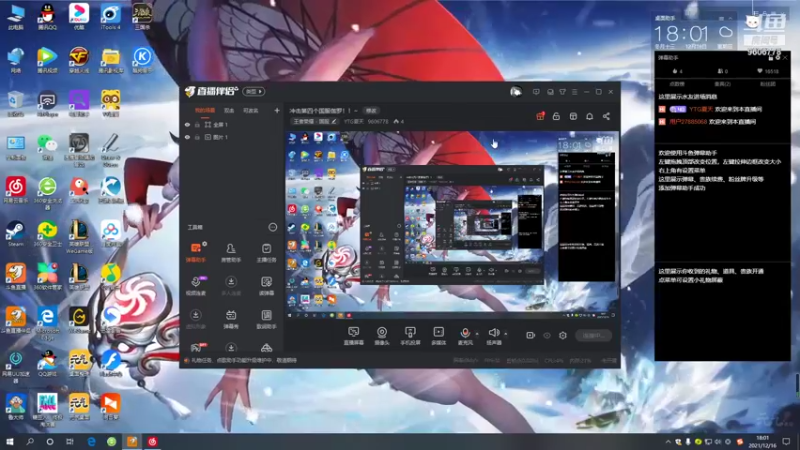Add a 手机投屏 source
Screen dimensions: 800x450
[410, 336]
